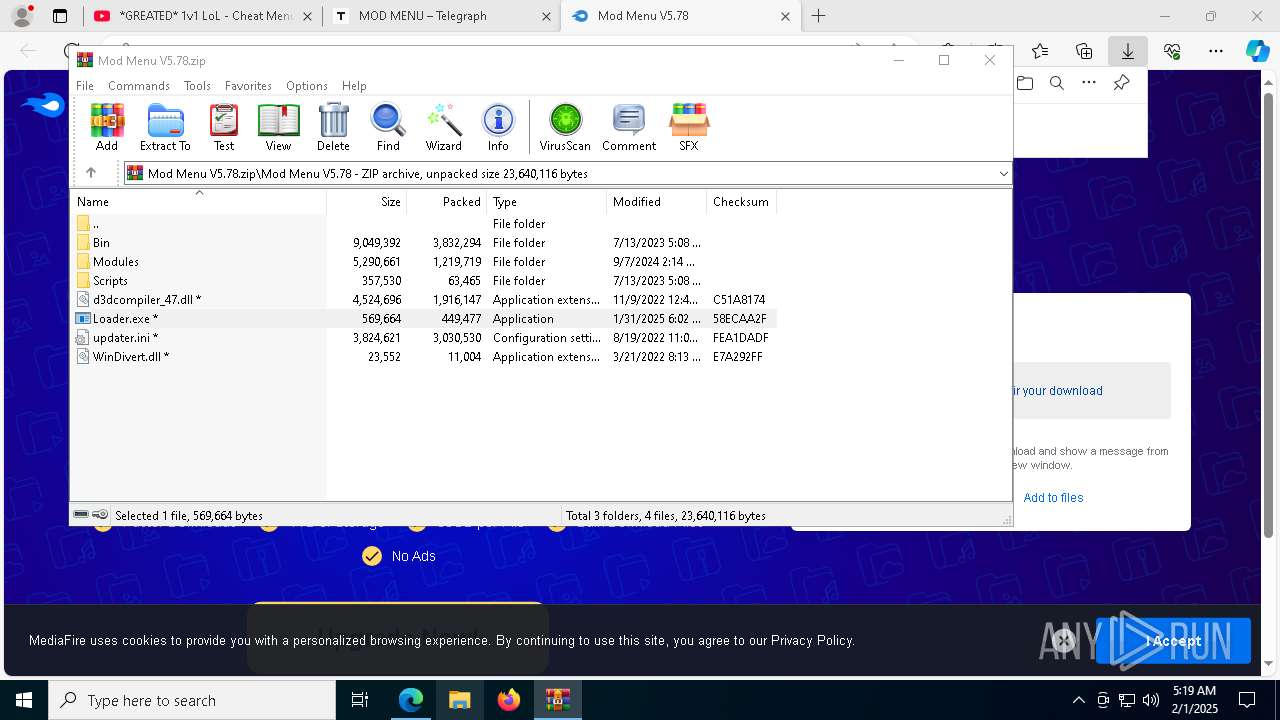
Task: Search downloads magnifier icon
Action: (x=1057, y=83)
